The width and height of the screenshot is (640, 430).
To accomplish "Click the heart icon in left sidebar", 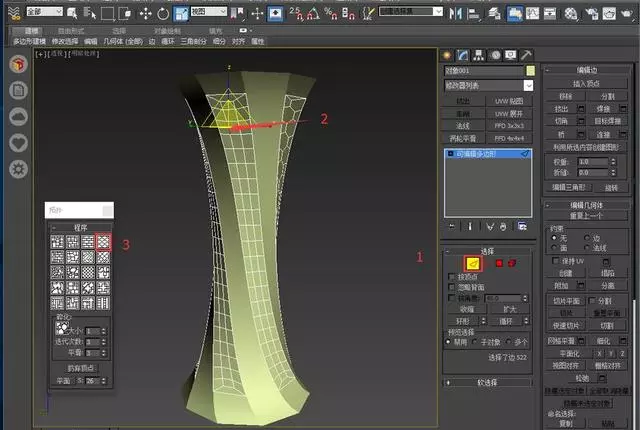I will click(x=18, y=142).
